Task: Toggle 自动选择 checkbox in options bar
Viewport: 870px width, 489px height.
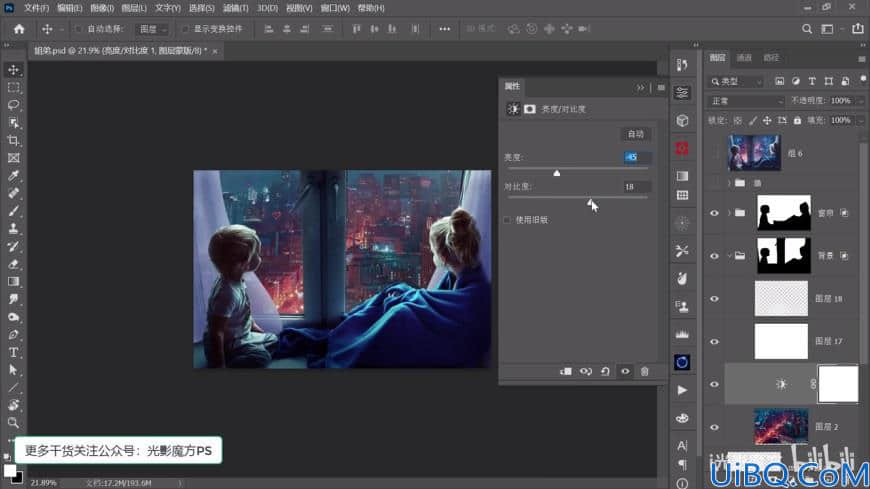Action: pos(78,29)
